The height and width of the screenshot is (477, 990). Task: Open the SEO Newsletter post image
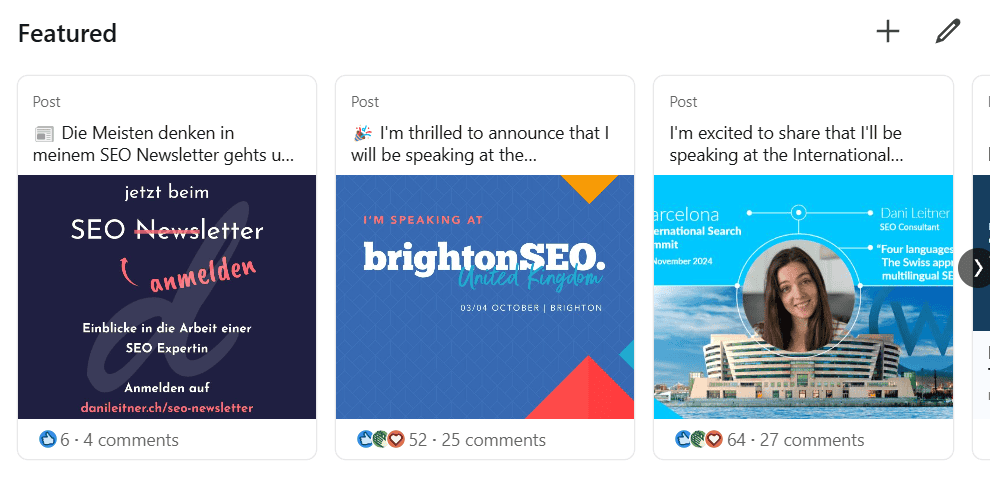point(167,297)
